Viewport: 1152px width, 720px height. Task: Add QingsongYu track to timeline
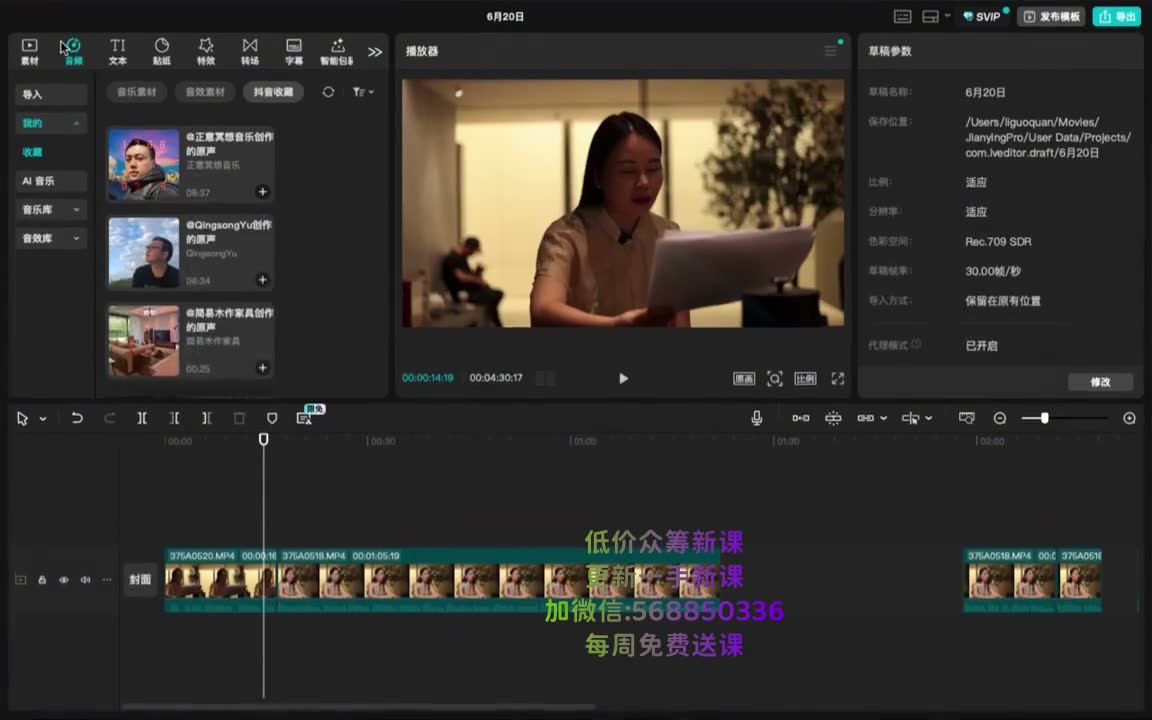pos(262,280)
